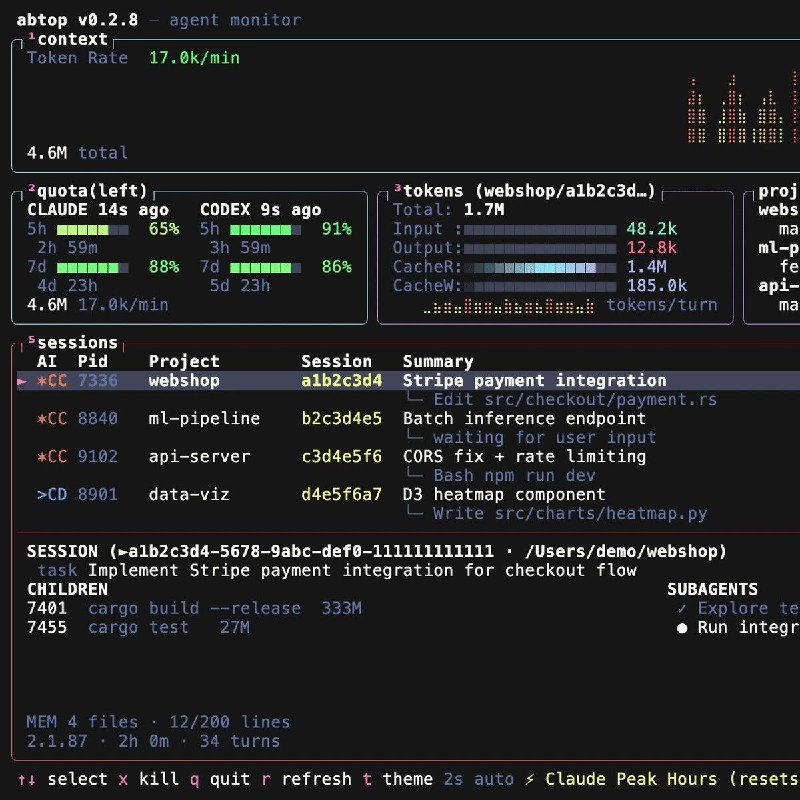Click the Total 1.7M tokens line
Screen dimensions: 800x800
tap(448, 210)
